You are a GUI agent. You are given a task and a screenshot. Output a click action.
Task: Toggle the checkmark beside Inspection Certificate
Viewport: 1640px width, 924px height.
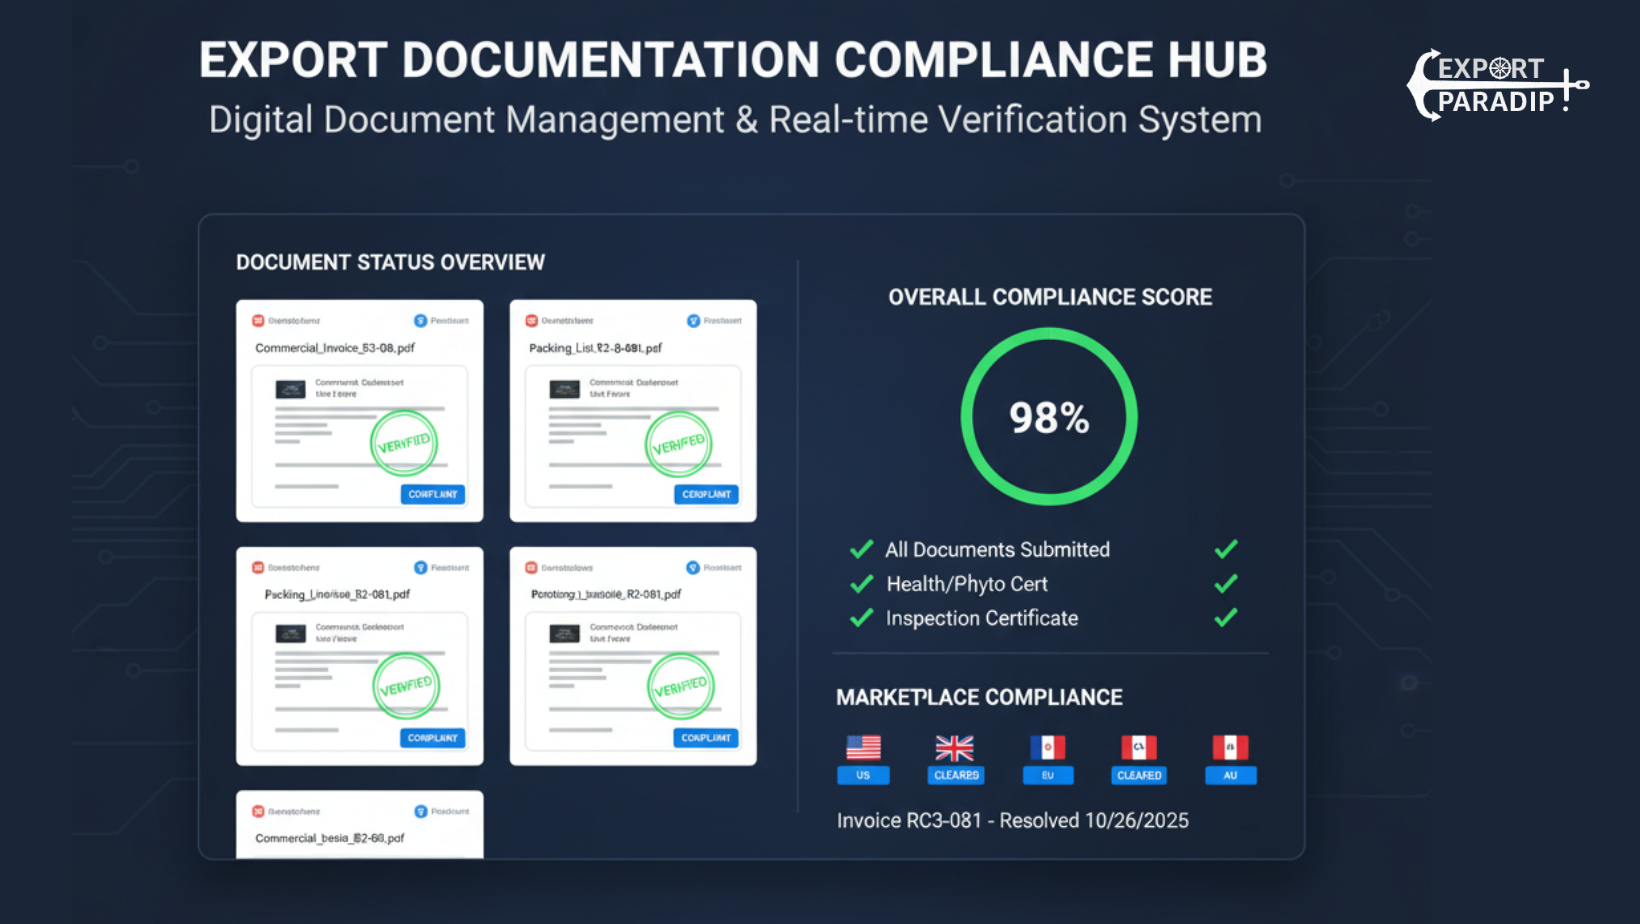click(861, 618)
